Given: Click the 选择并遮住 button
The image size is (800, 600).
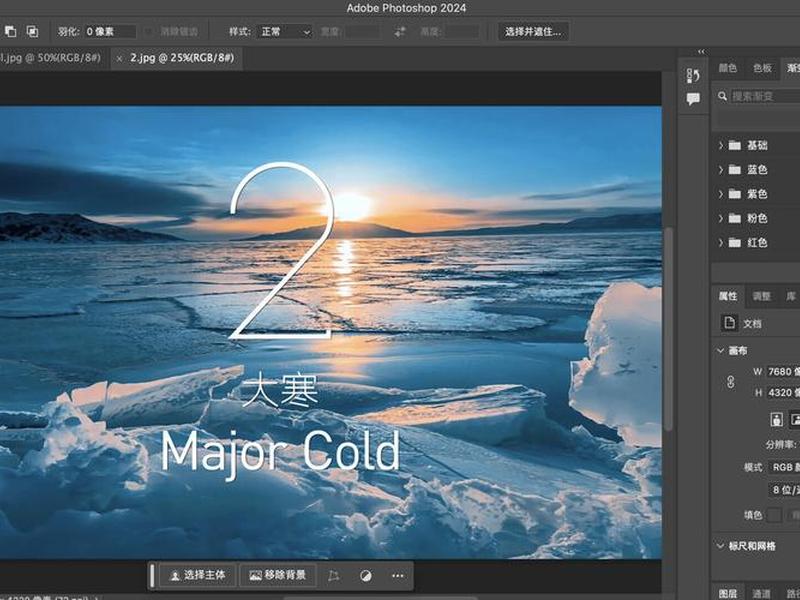Looking at the screenshot, I should [533, 32].
